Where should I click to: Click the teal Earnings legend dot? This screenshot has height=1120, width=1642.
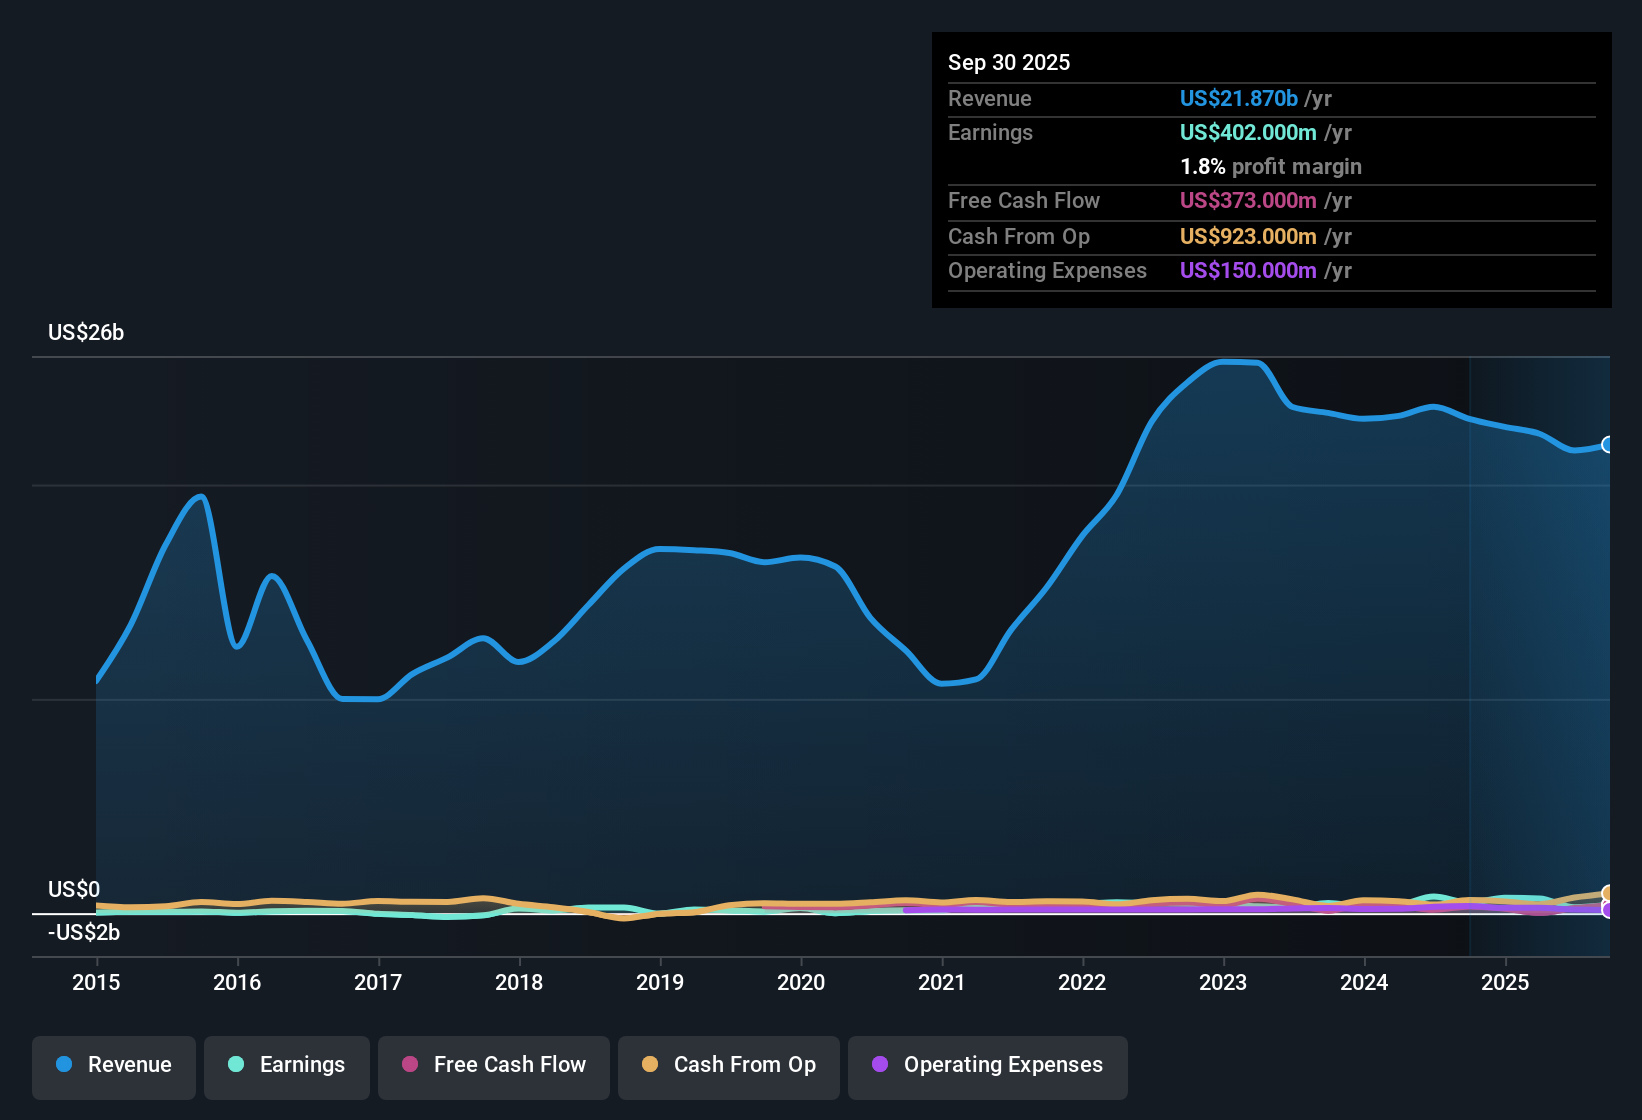coord(236,1066)
